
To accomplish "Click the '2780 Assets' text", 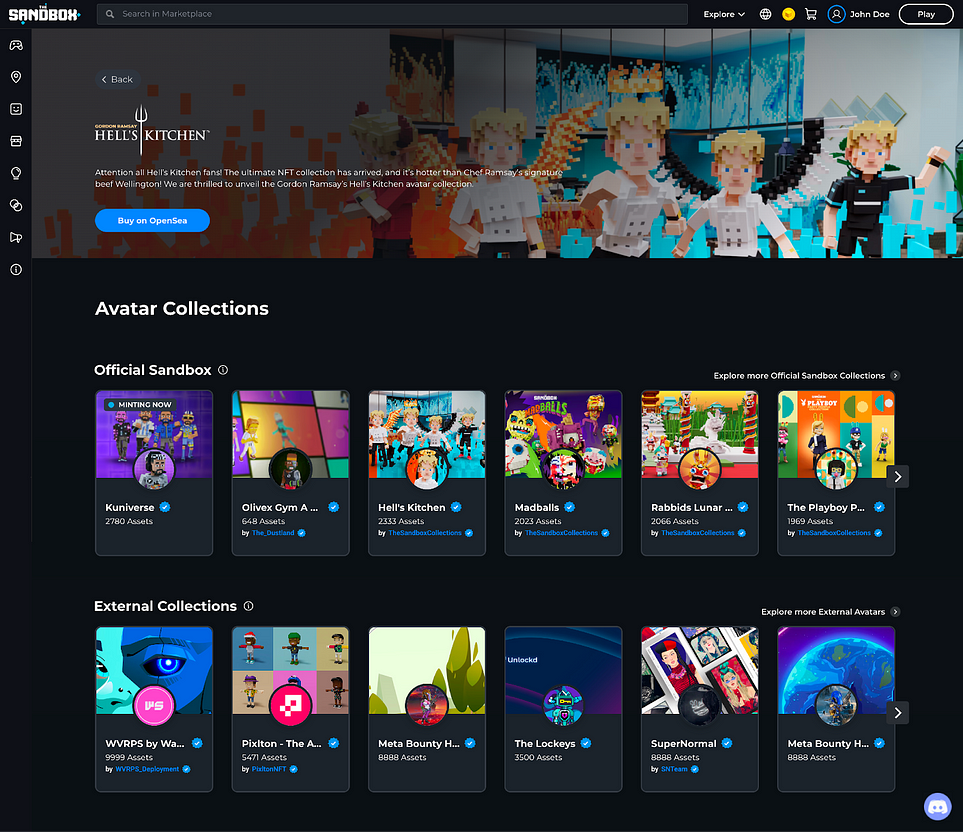I will click(x=129, y=521).
